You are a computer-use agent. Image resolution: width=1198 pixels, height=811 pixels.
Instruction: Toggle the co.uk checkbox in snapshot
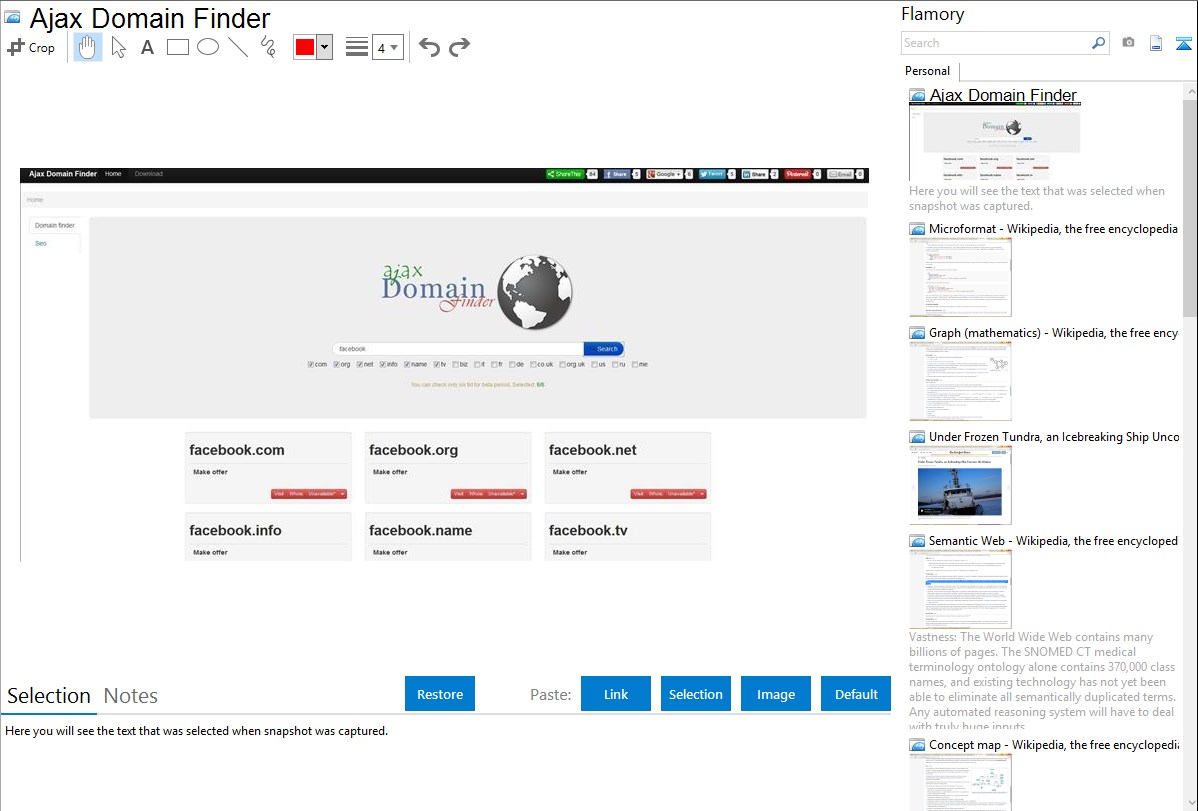[x=533, y=365]
